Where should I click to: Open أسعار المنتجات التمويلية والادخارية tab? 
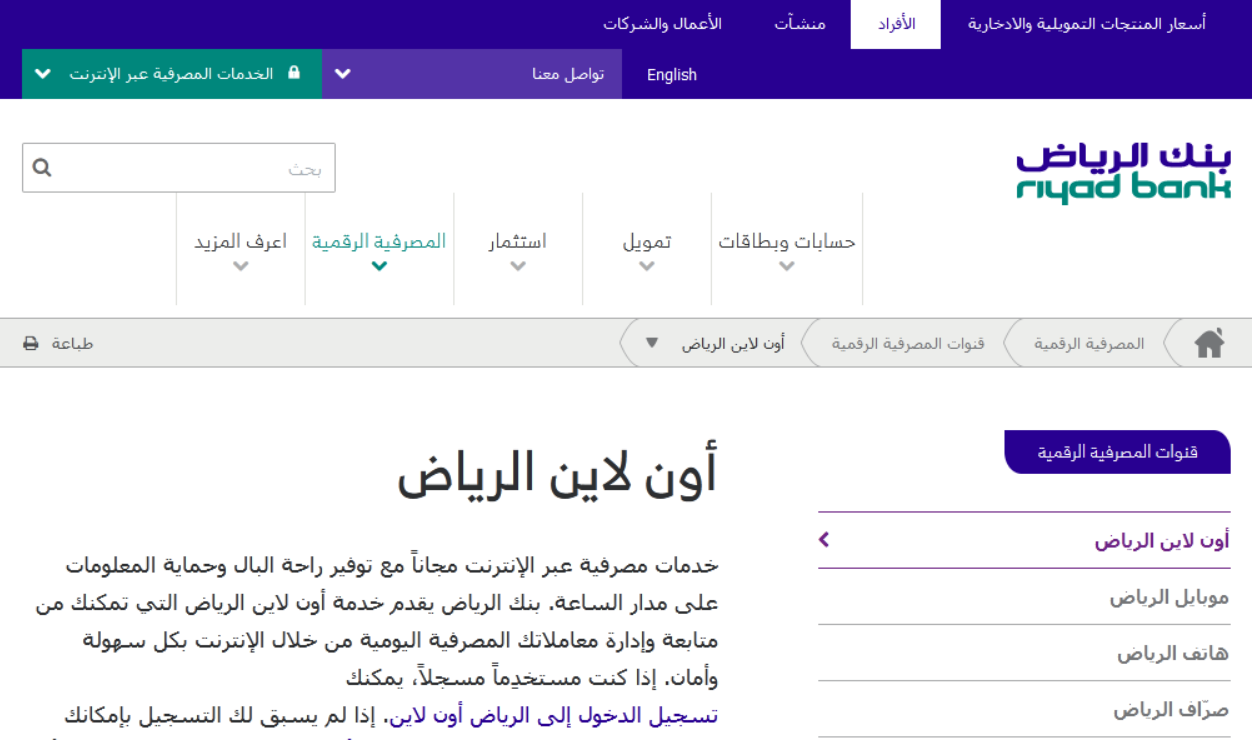click(x=1087, y=24)
